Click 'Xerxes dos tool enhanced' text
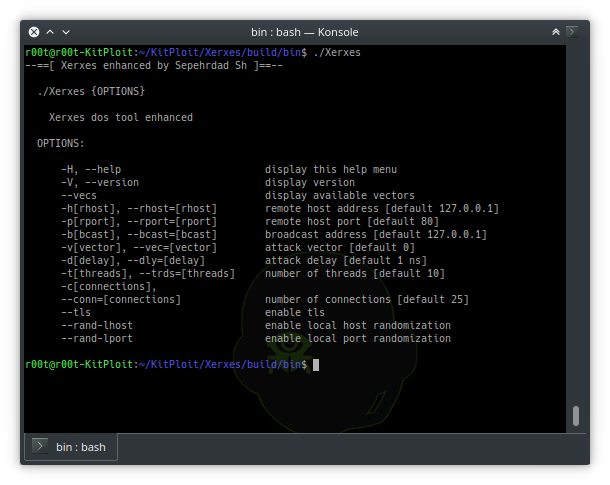This screenshot has width=610, height=485. 121,117
